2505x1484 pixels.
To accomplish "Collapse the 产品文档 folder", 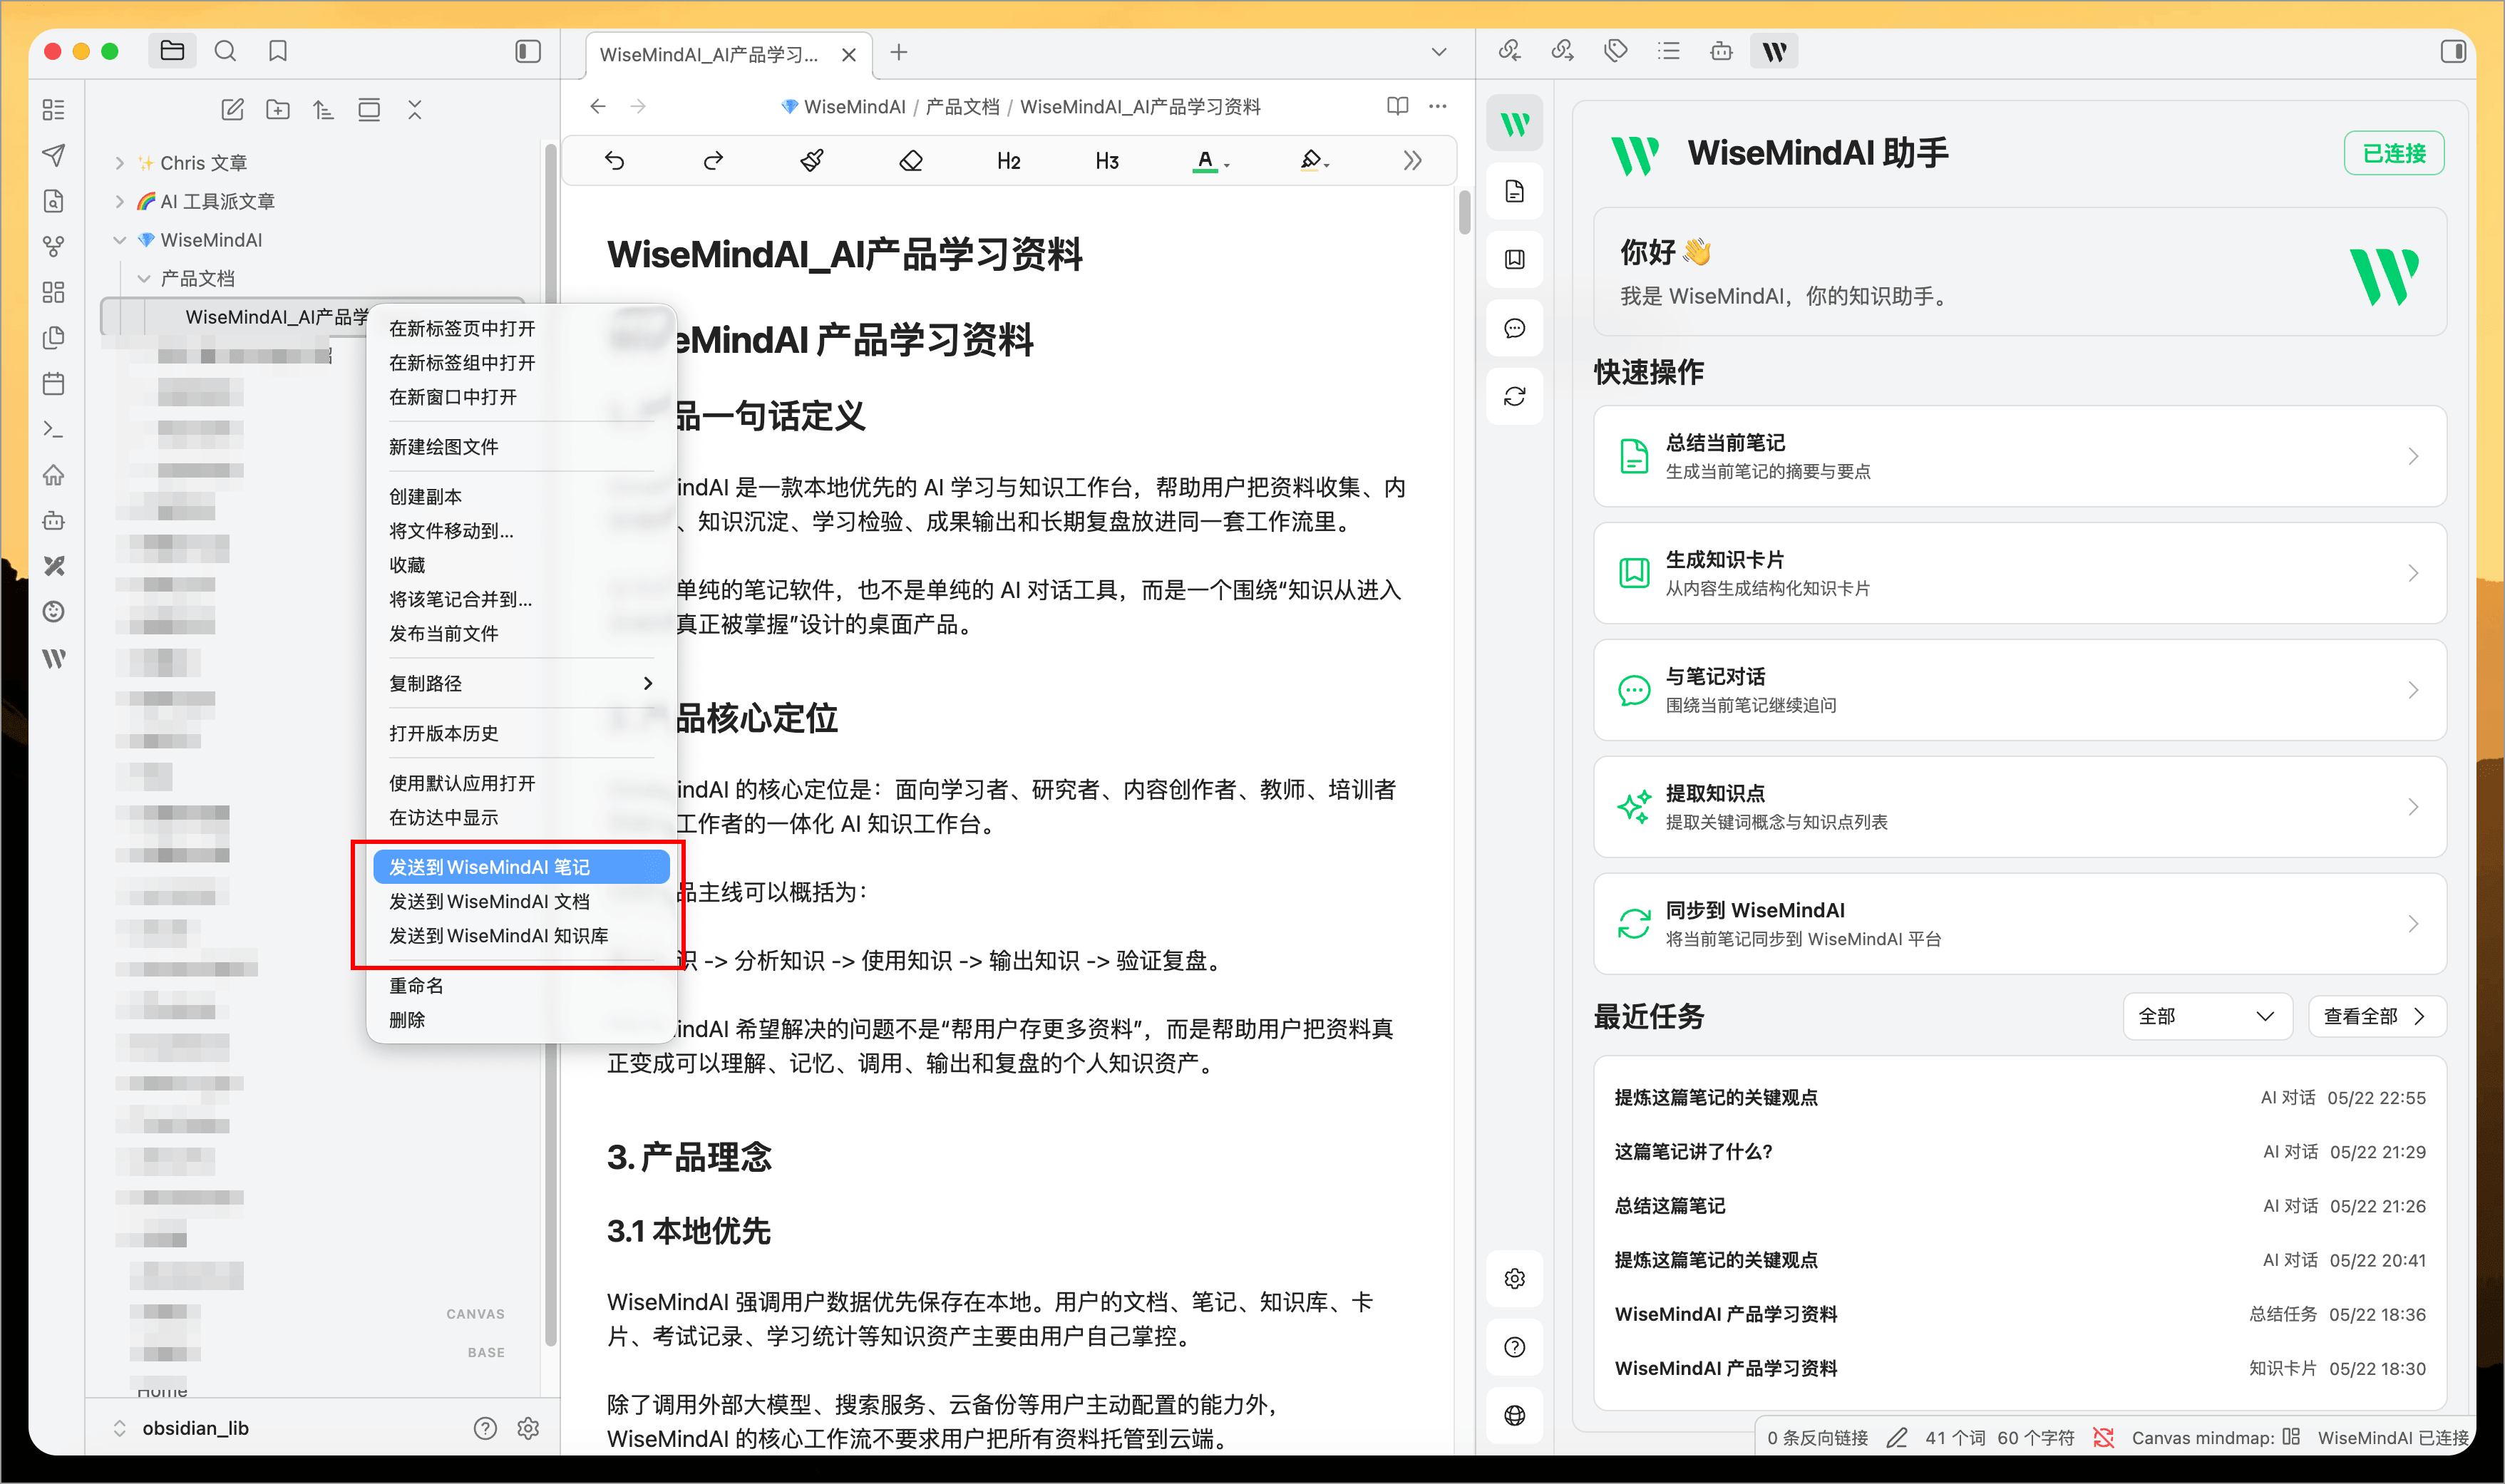I will tap(144, 278).
